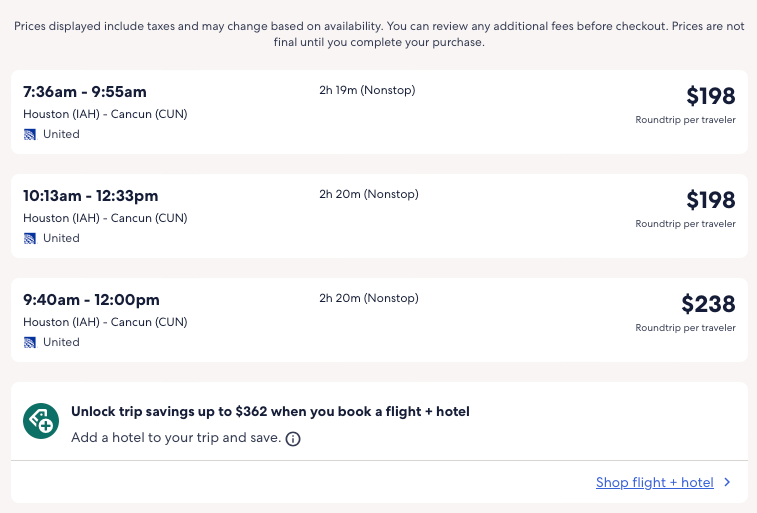Click the United logo on the 9:40am flight
This screenshot has height=513, width=757.
pyautogui.click(x=30, y=342)
